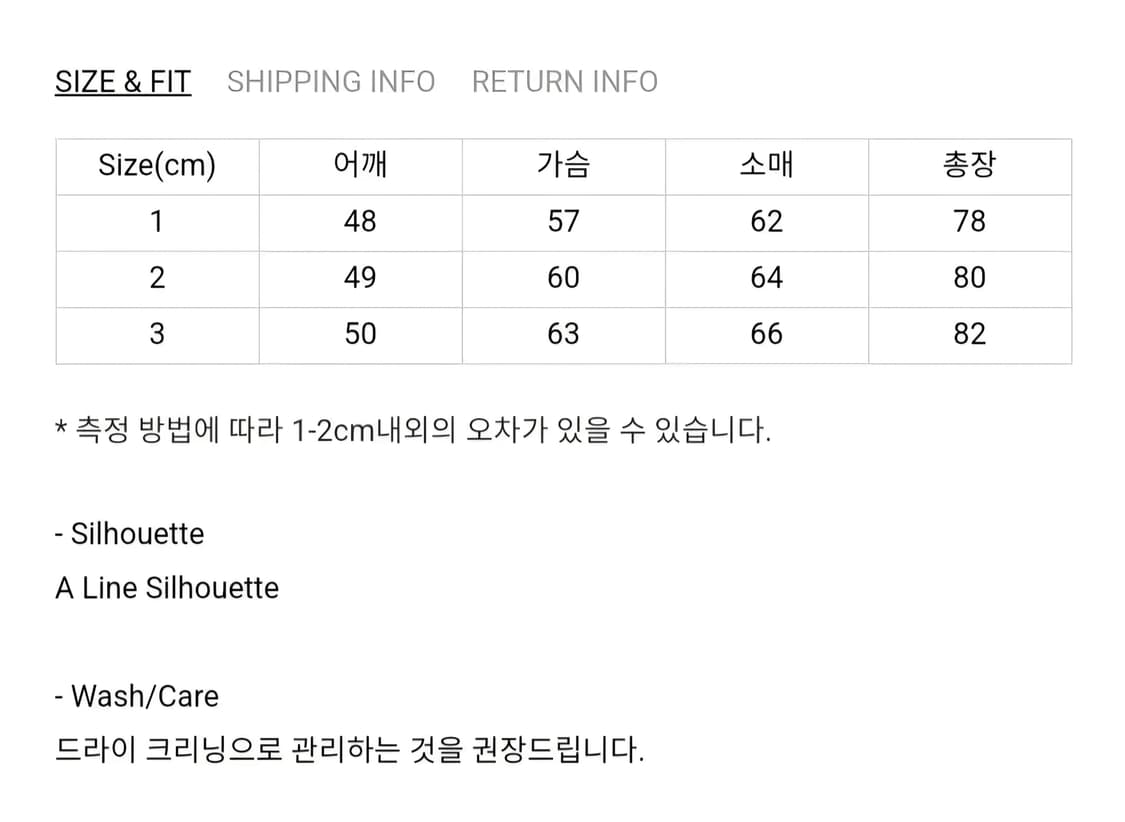Select the dry cleaning recommendation text

click(x=350, y=748)
